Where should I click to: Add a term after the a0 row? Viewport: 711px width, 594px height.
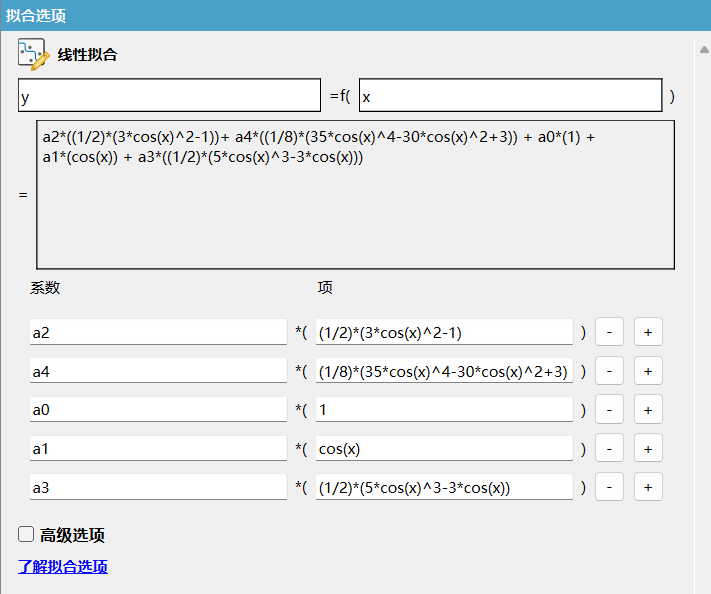pyautogui.click(x=648, y=410)
